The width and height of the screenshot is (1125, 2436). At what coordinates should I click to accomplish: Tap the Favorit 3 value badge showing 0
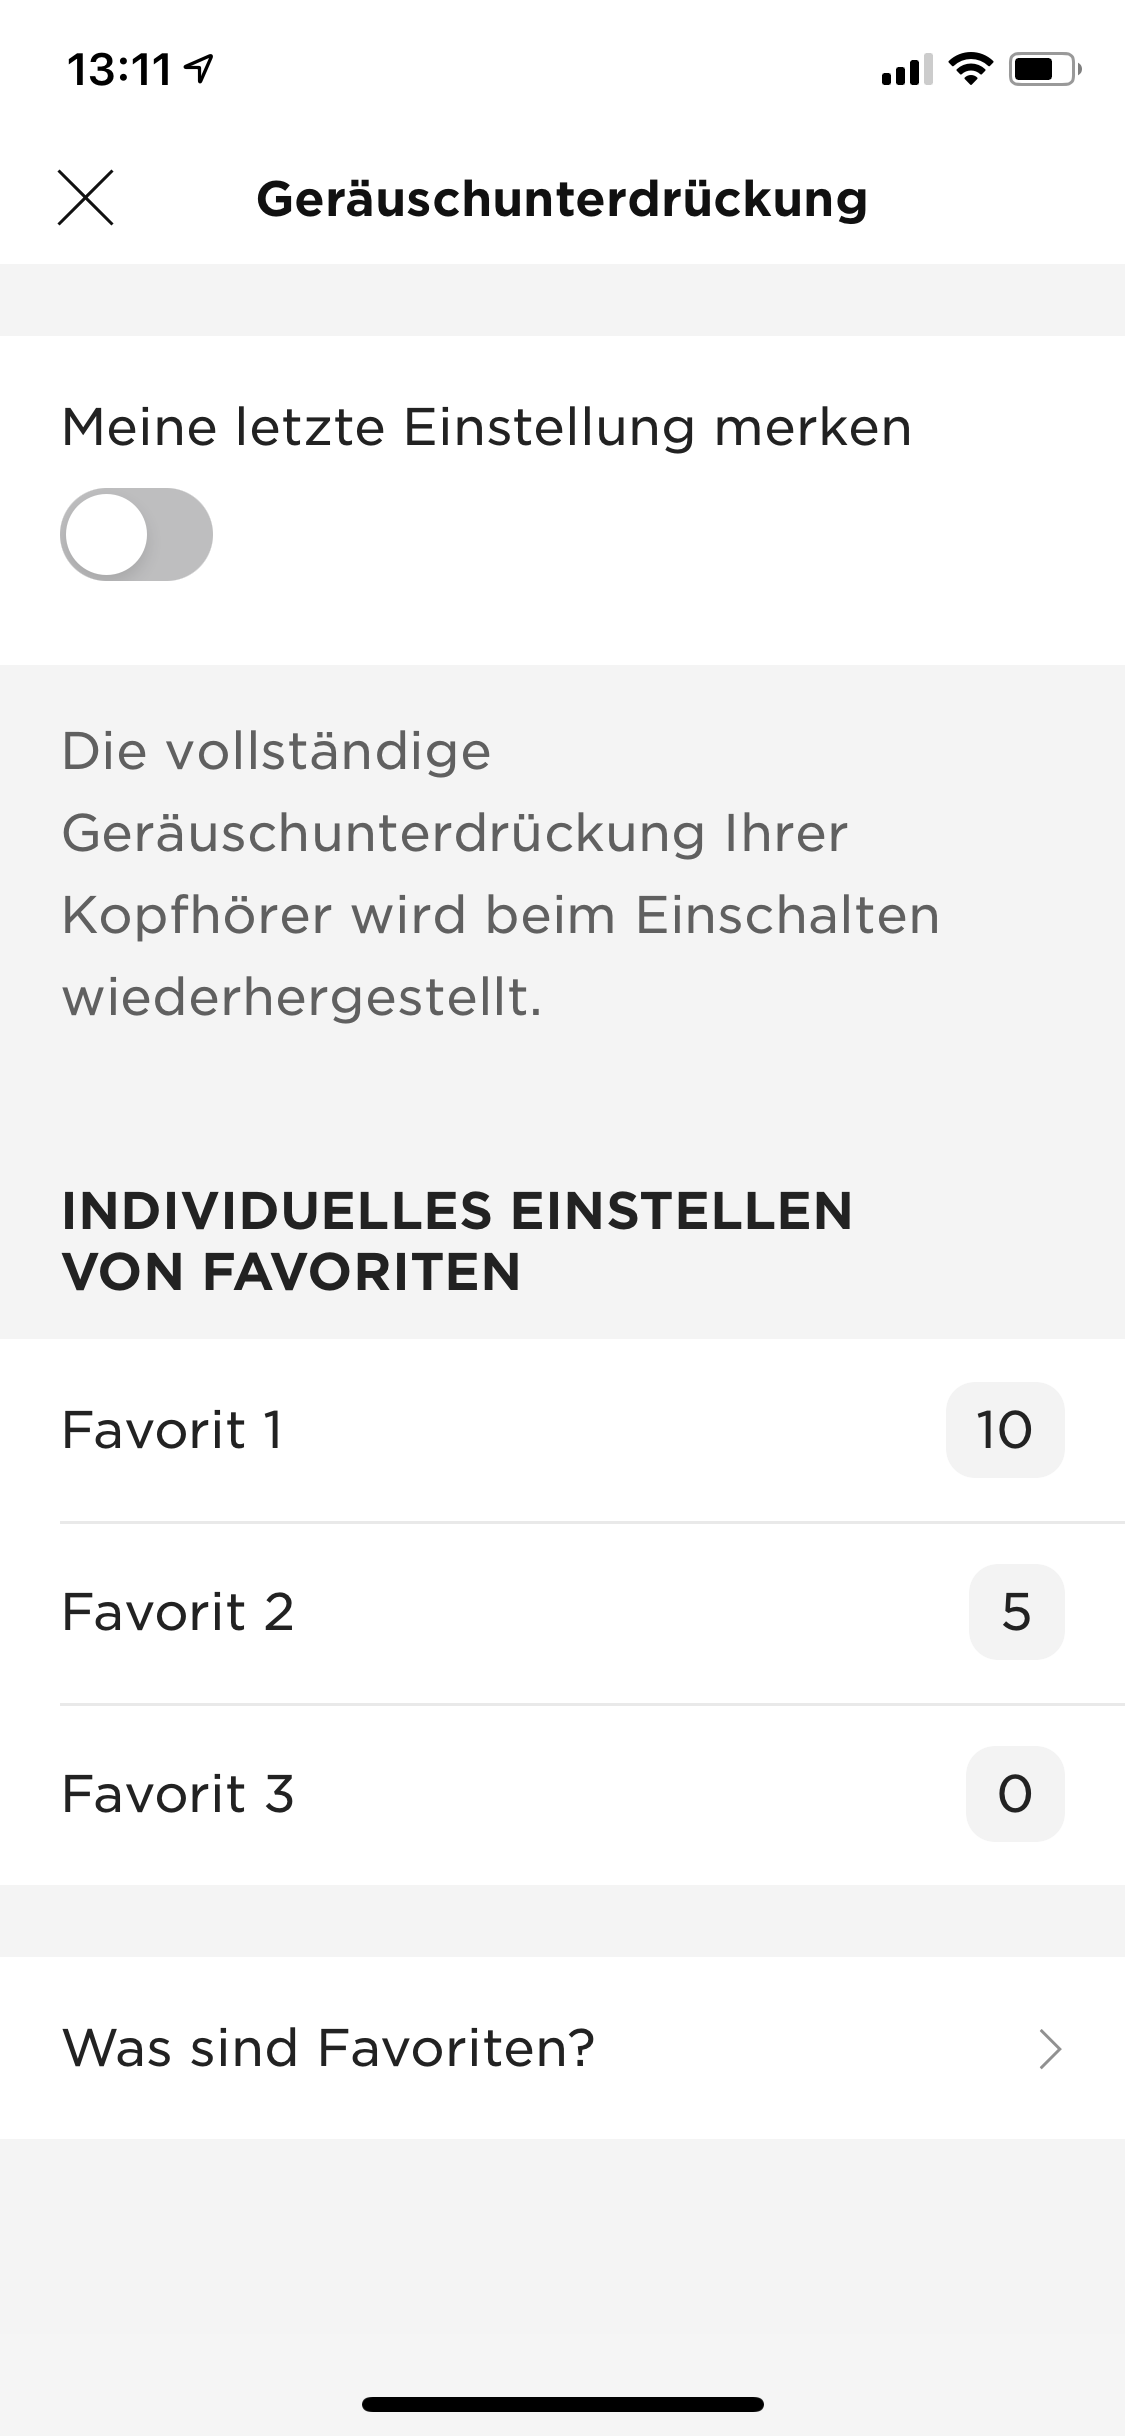coord(1014,1794)
